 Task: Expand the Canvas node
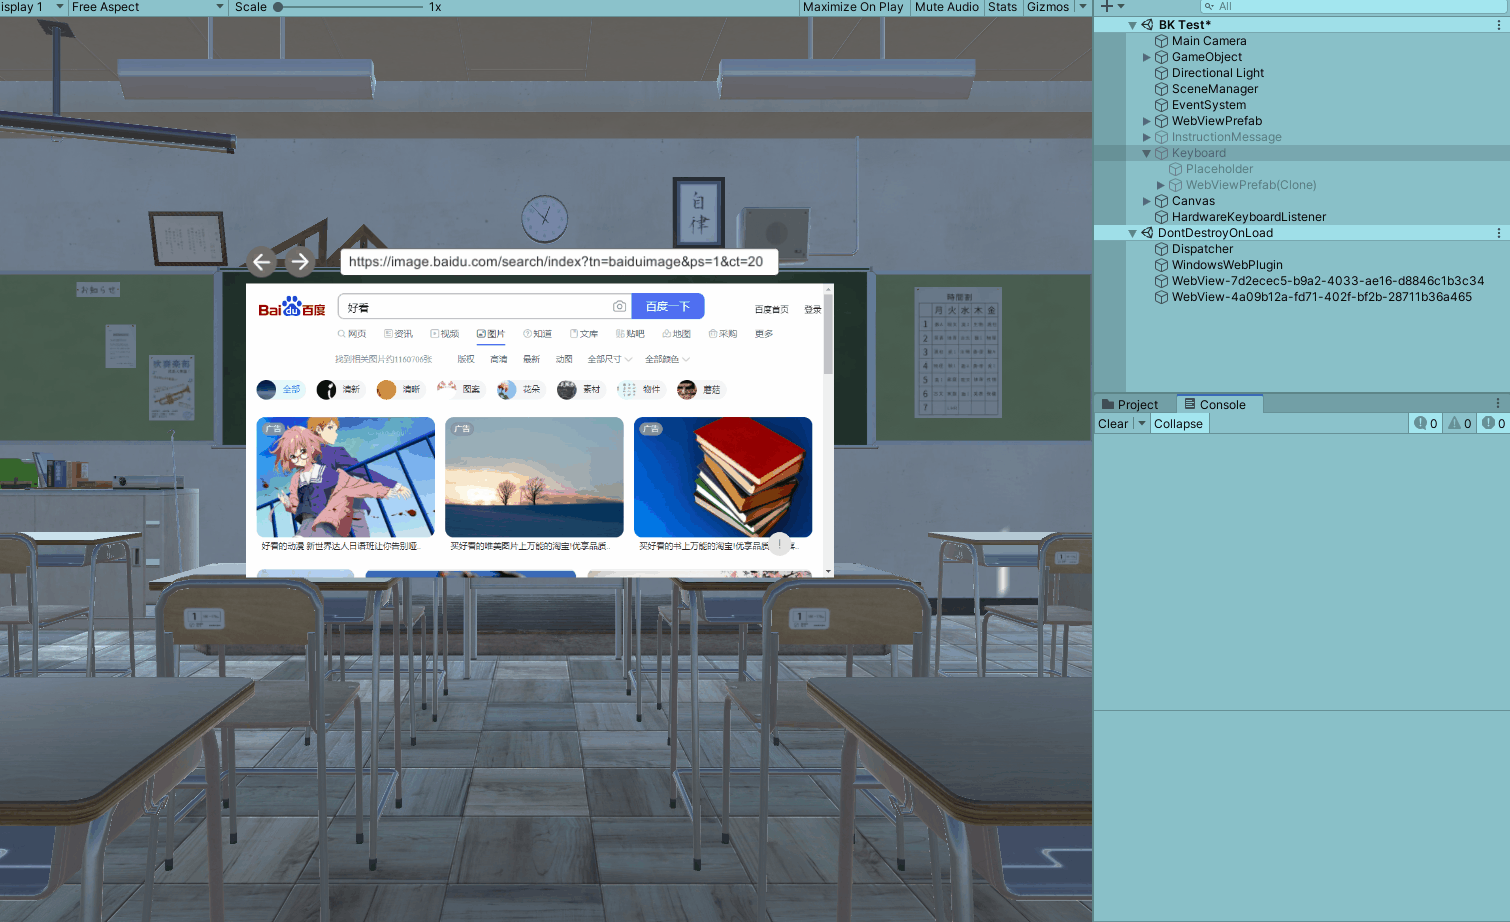(1147, 201)
